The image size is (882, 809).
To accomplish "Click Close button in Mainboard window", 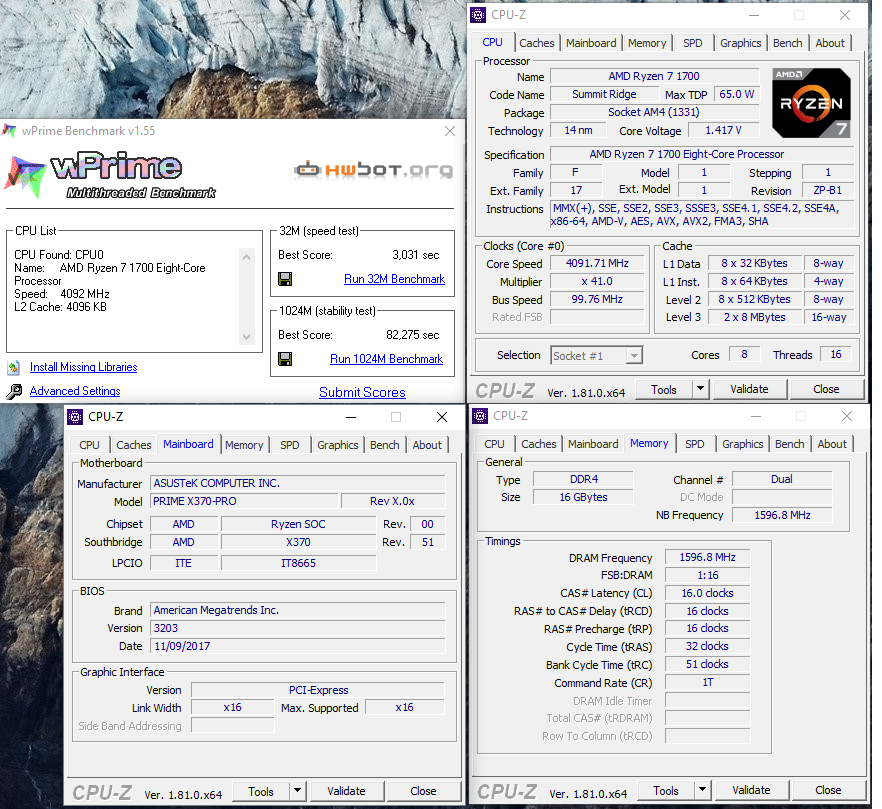I will [x=423, y=791].
